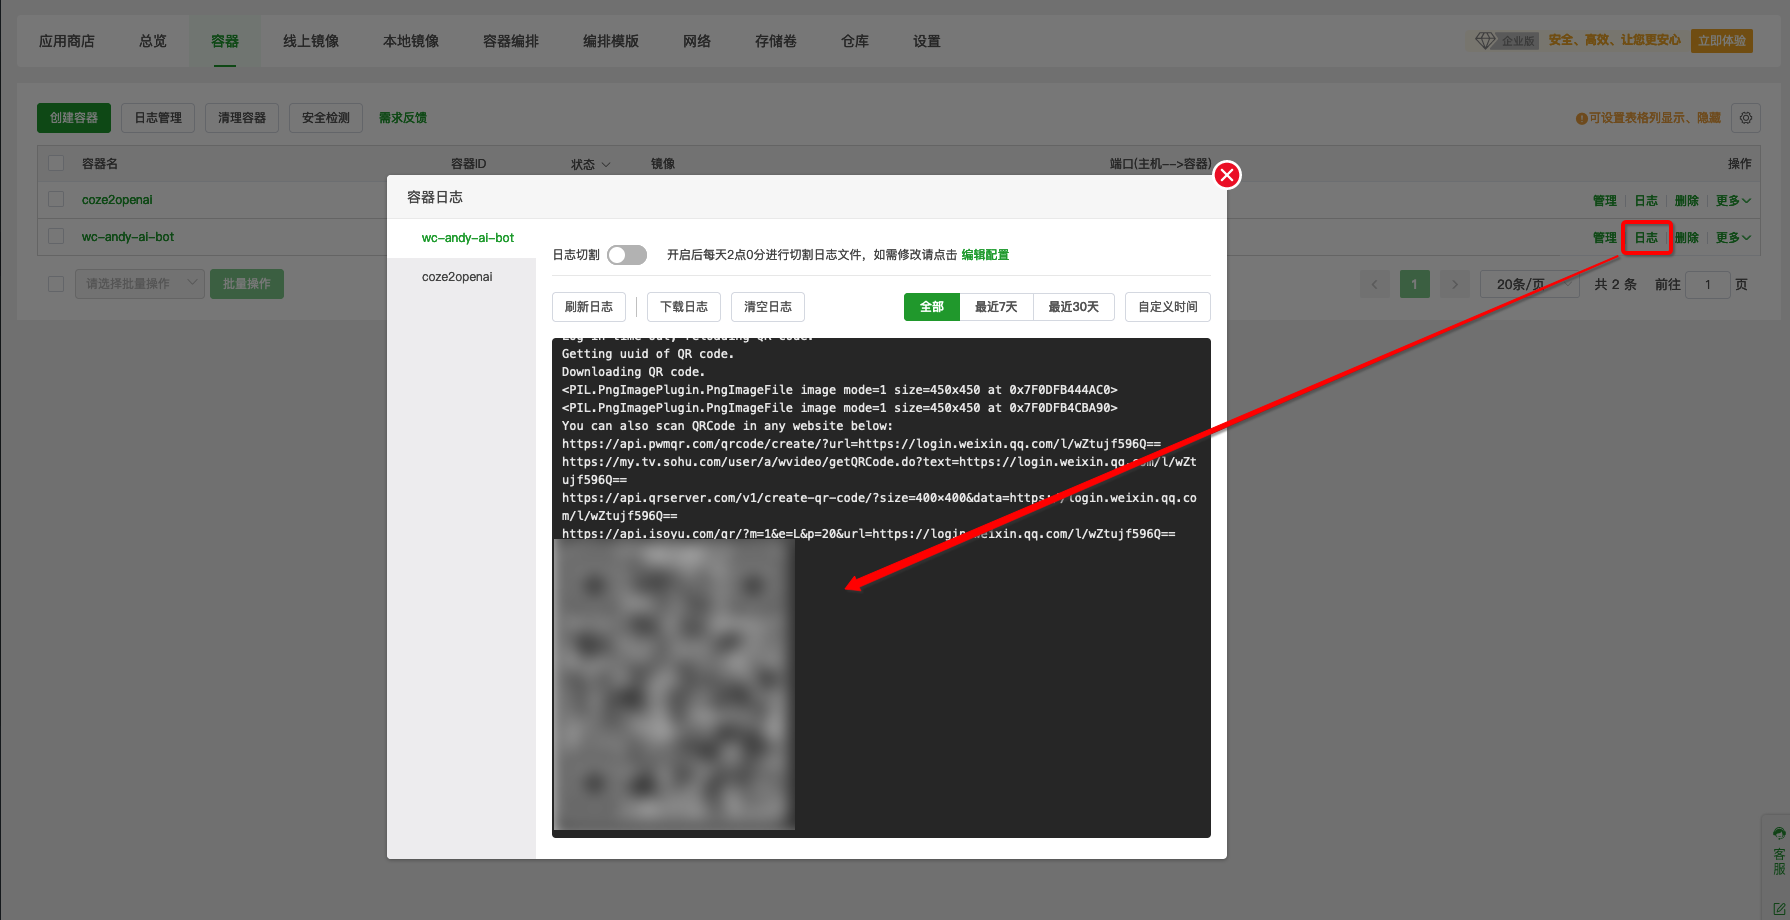This screenshot has height=920, width=1790.
Task: Switch to the 总览 tab
Action: click(153, 41)
